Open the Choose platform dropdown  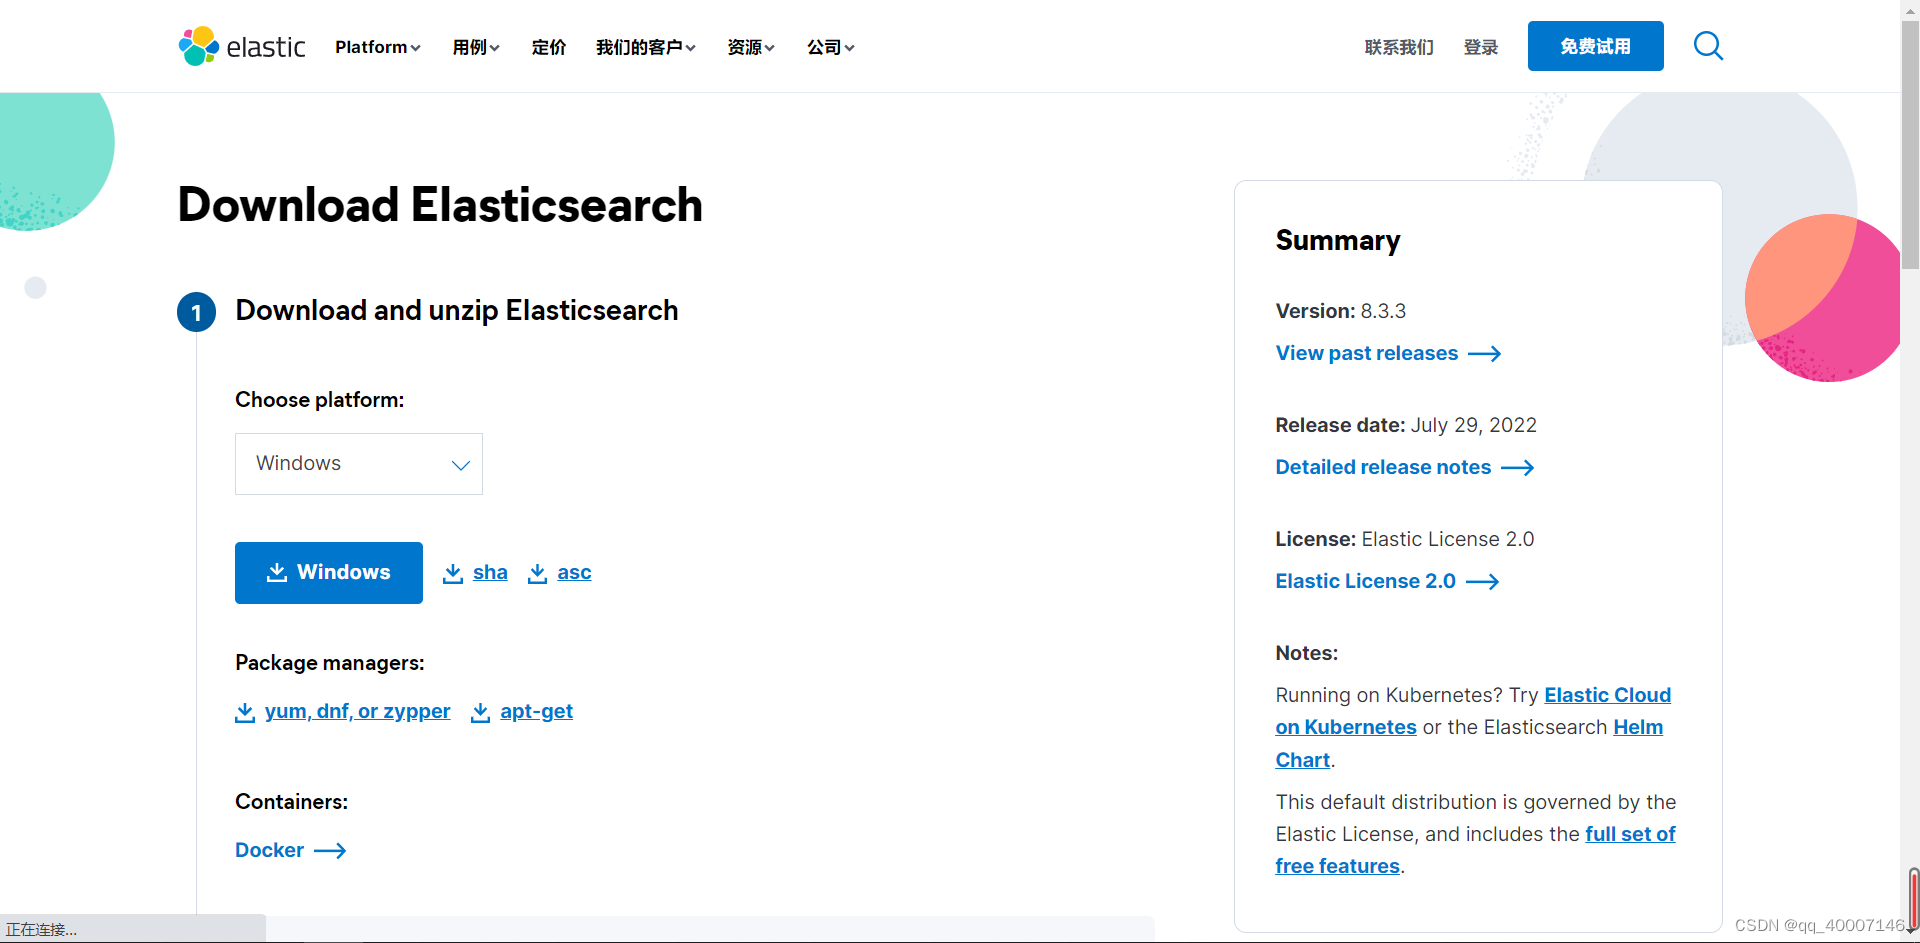358,463
